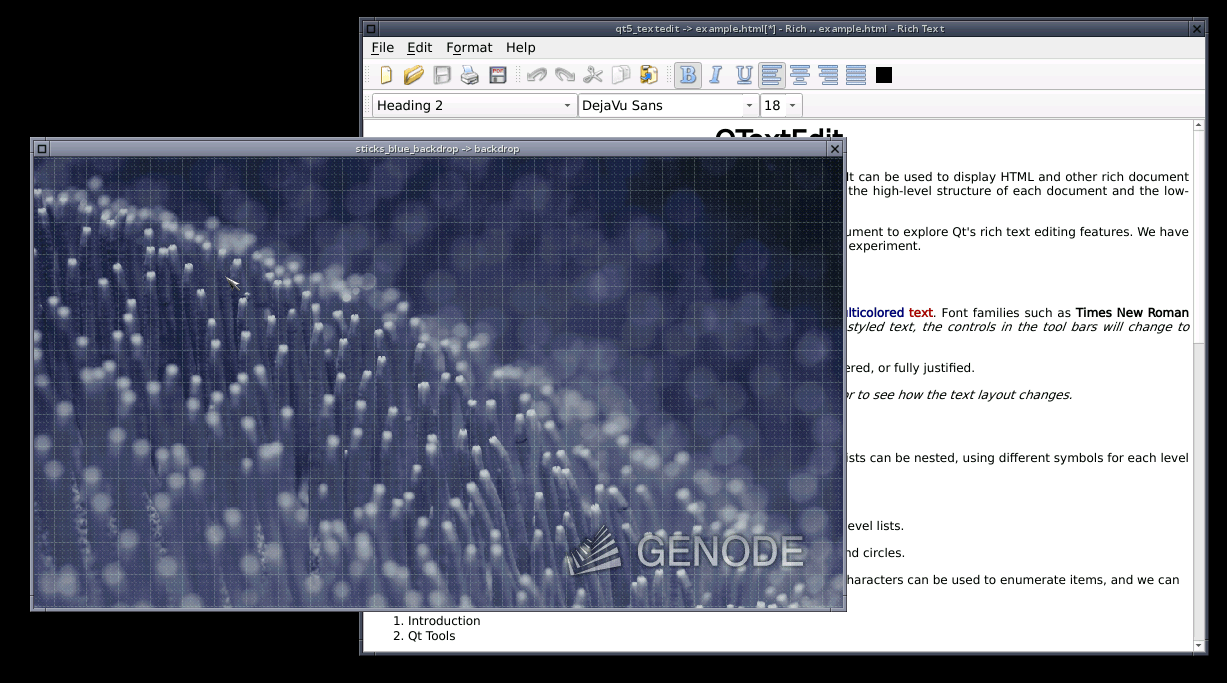1227x683 pixels.
Task: Click the text editor's scroll down arrow
Action: tap(1199, 646)
